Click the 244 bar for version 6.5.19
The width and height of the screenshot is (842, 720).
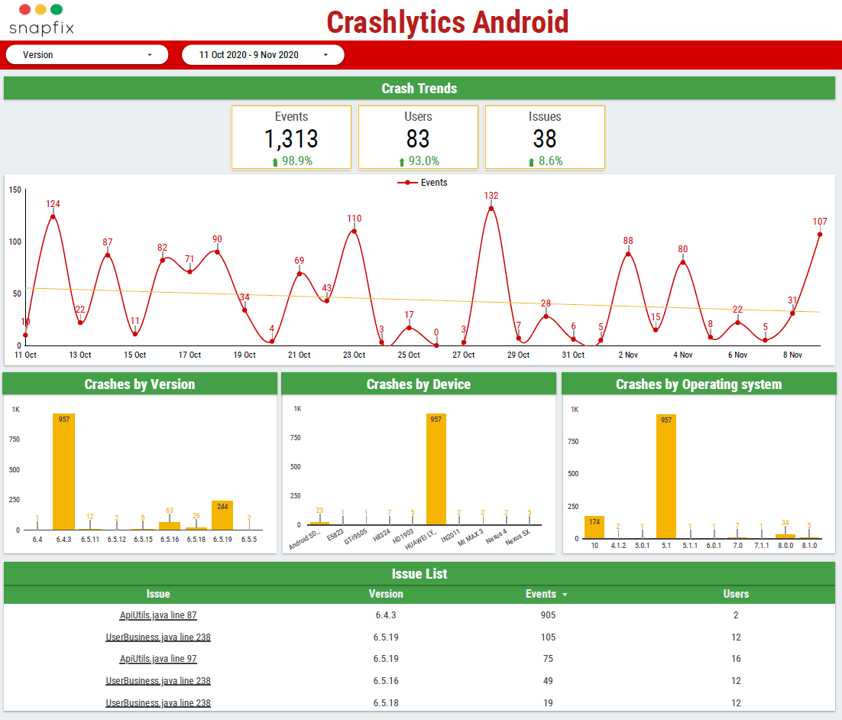pyautogui.click(x=222, y=515)
